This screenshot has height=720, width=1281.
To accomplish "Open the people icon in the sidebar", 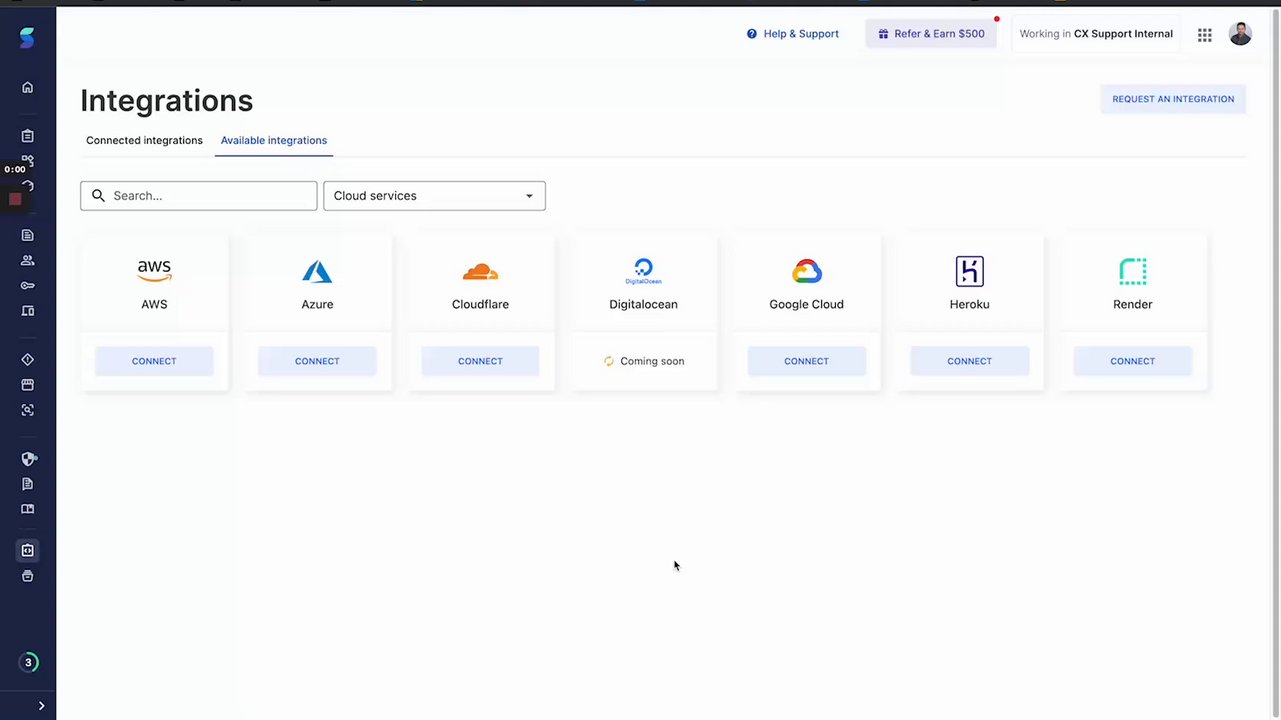I will 28,260.
